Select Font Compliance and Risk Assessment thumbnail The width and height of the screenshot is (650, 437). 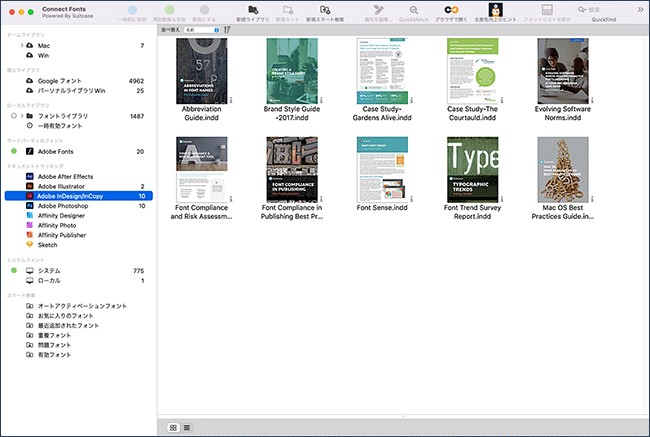(201, 170)
